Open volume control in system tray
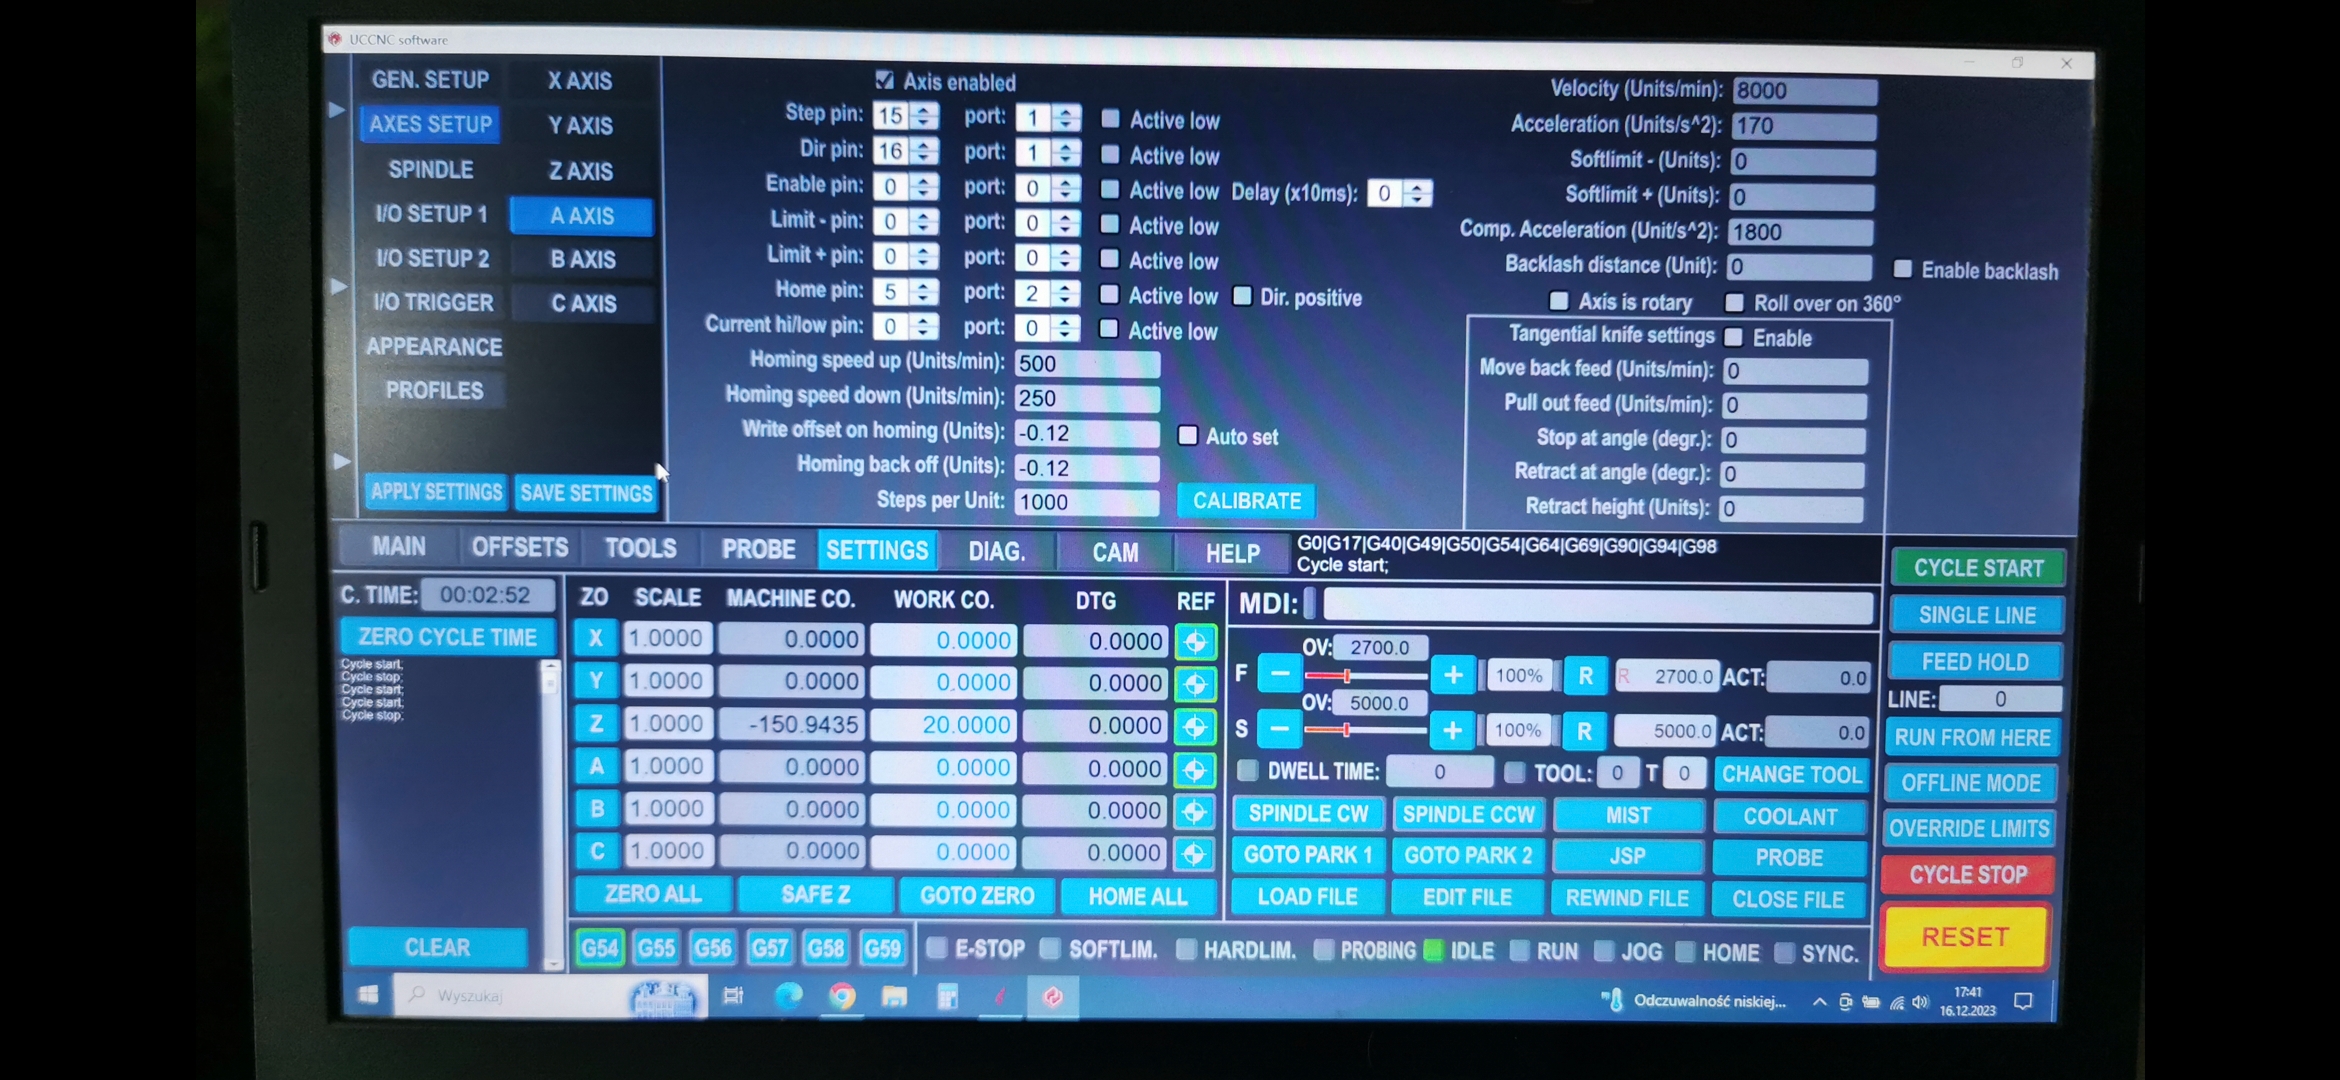The image size is (2340, 1080). coord(1920,1002)
